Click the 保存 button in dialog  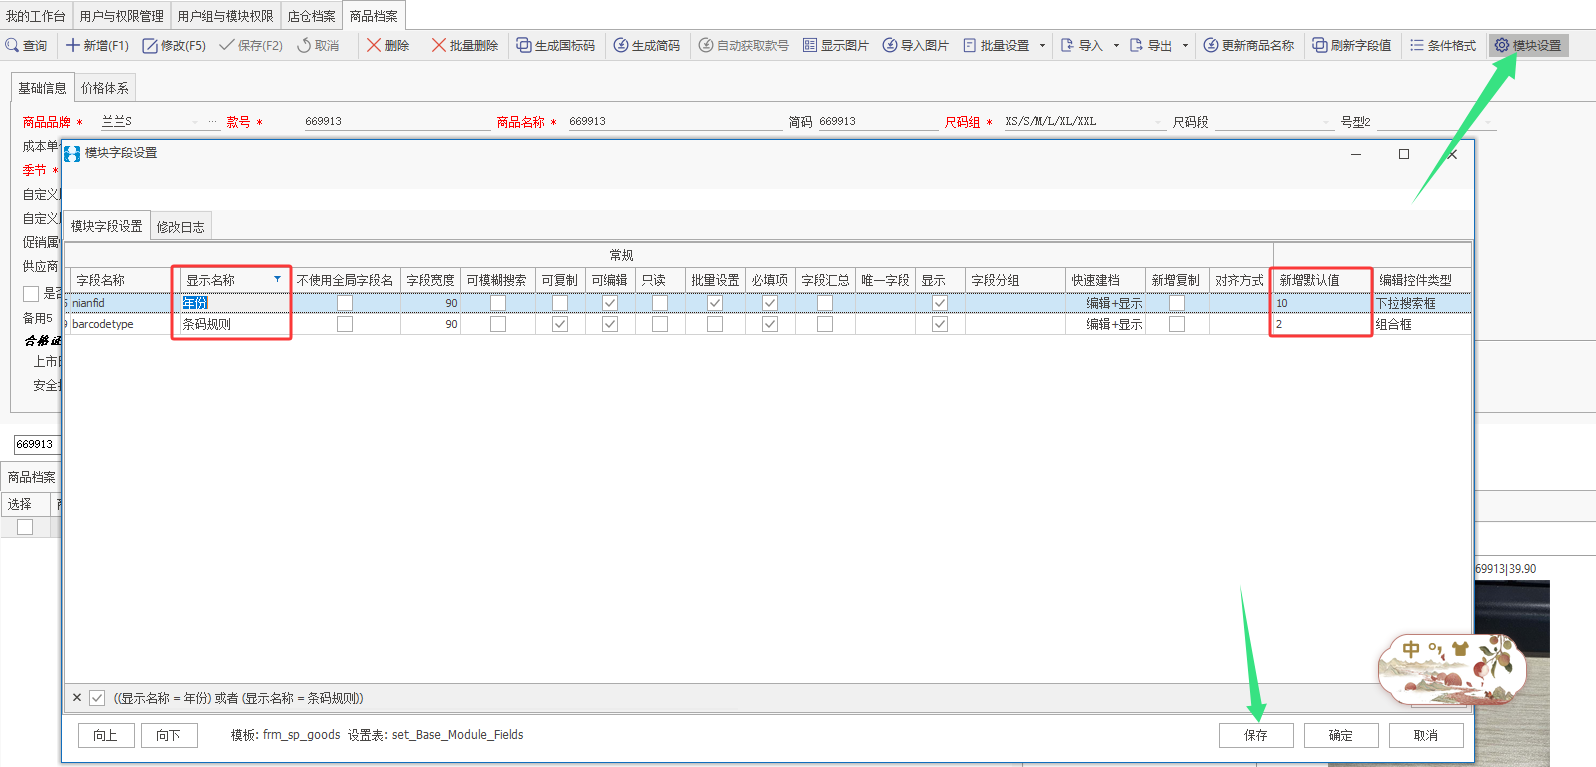pos(1255,735)
